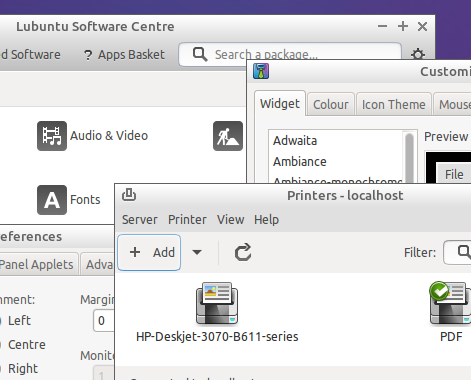Screen dimensions: 471x380
Task: Click the Filter search magnifier icon
Action: [464, 252]
